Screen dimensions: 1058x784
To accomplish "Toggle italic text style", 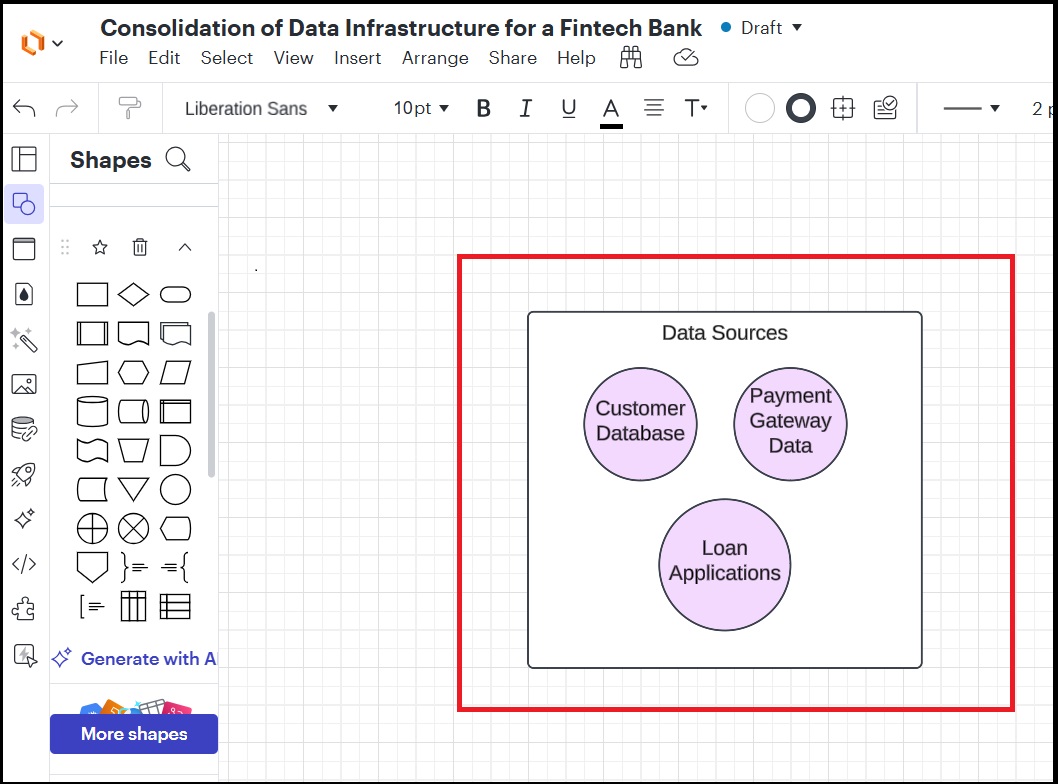I will [x=526, y=108].
